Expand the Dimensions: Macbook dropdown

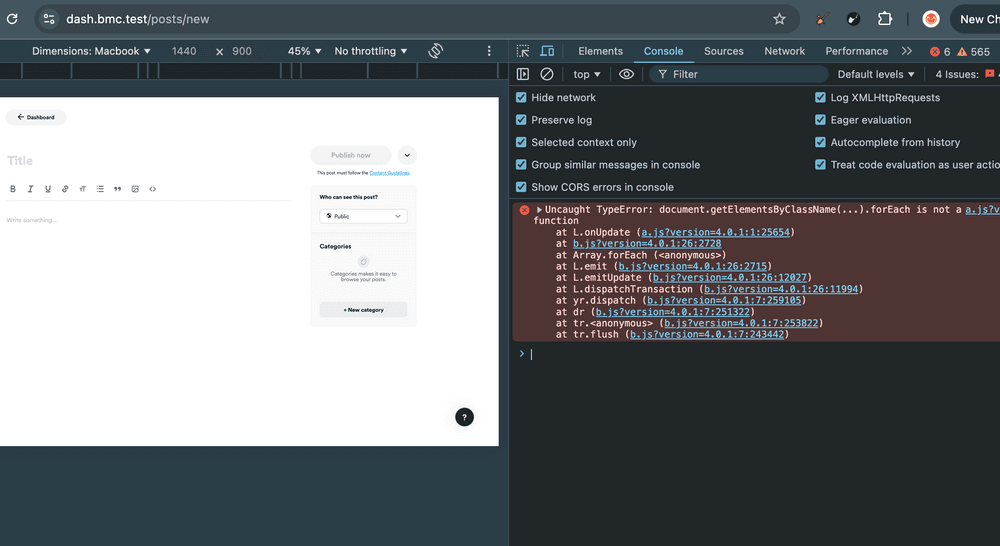point(91,51)
